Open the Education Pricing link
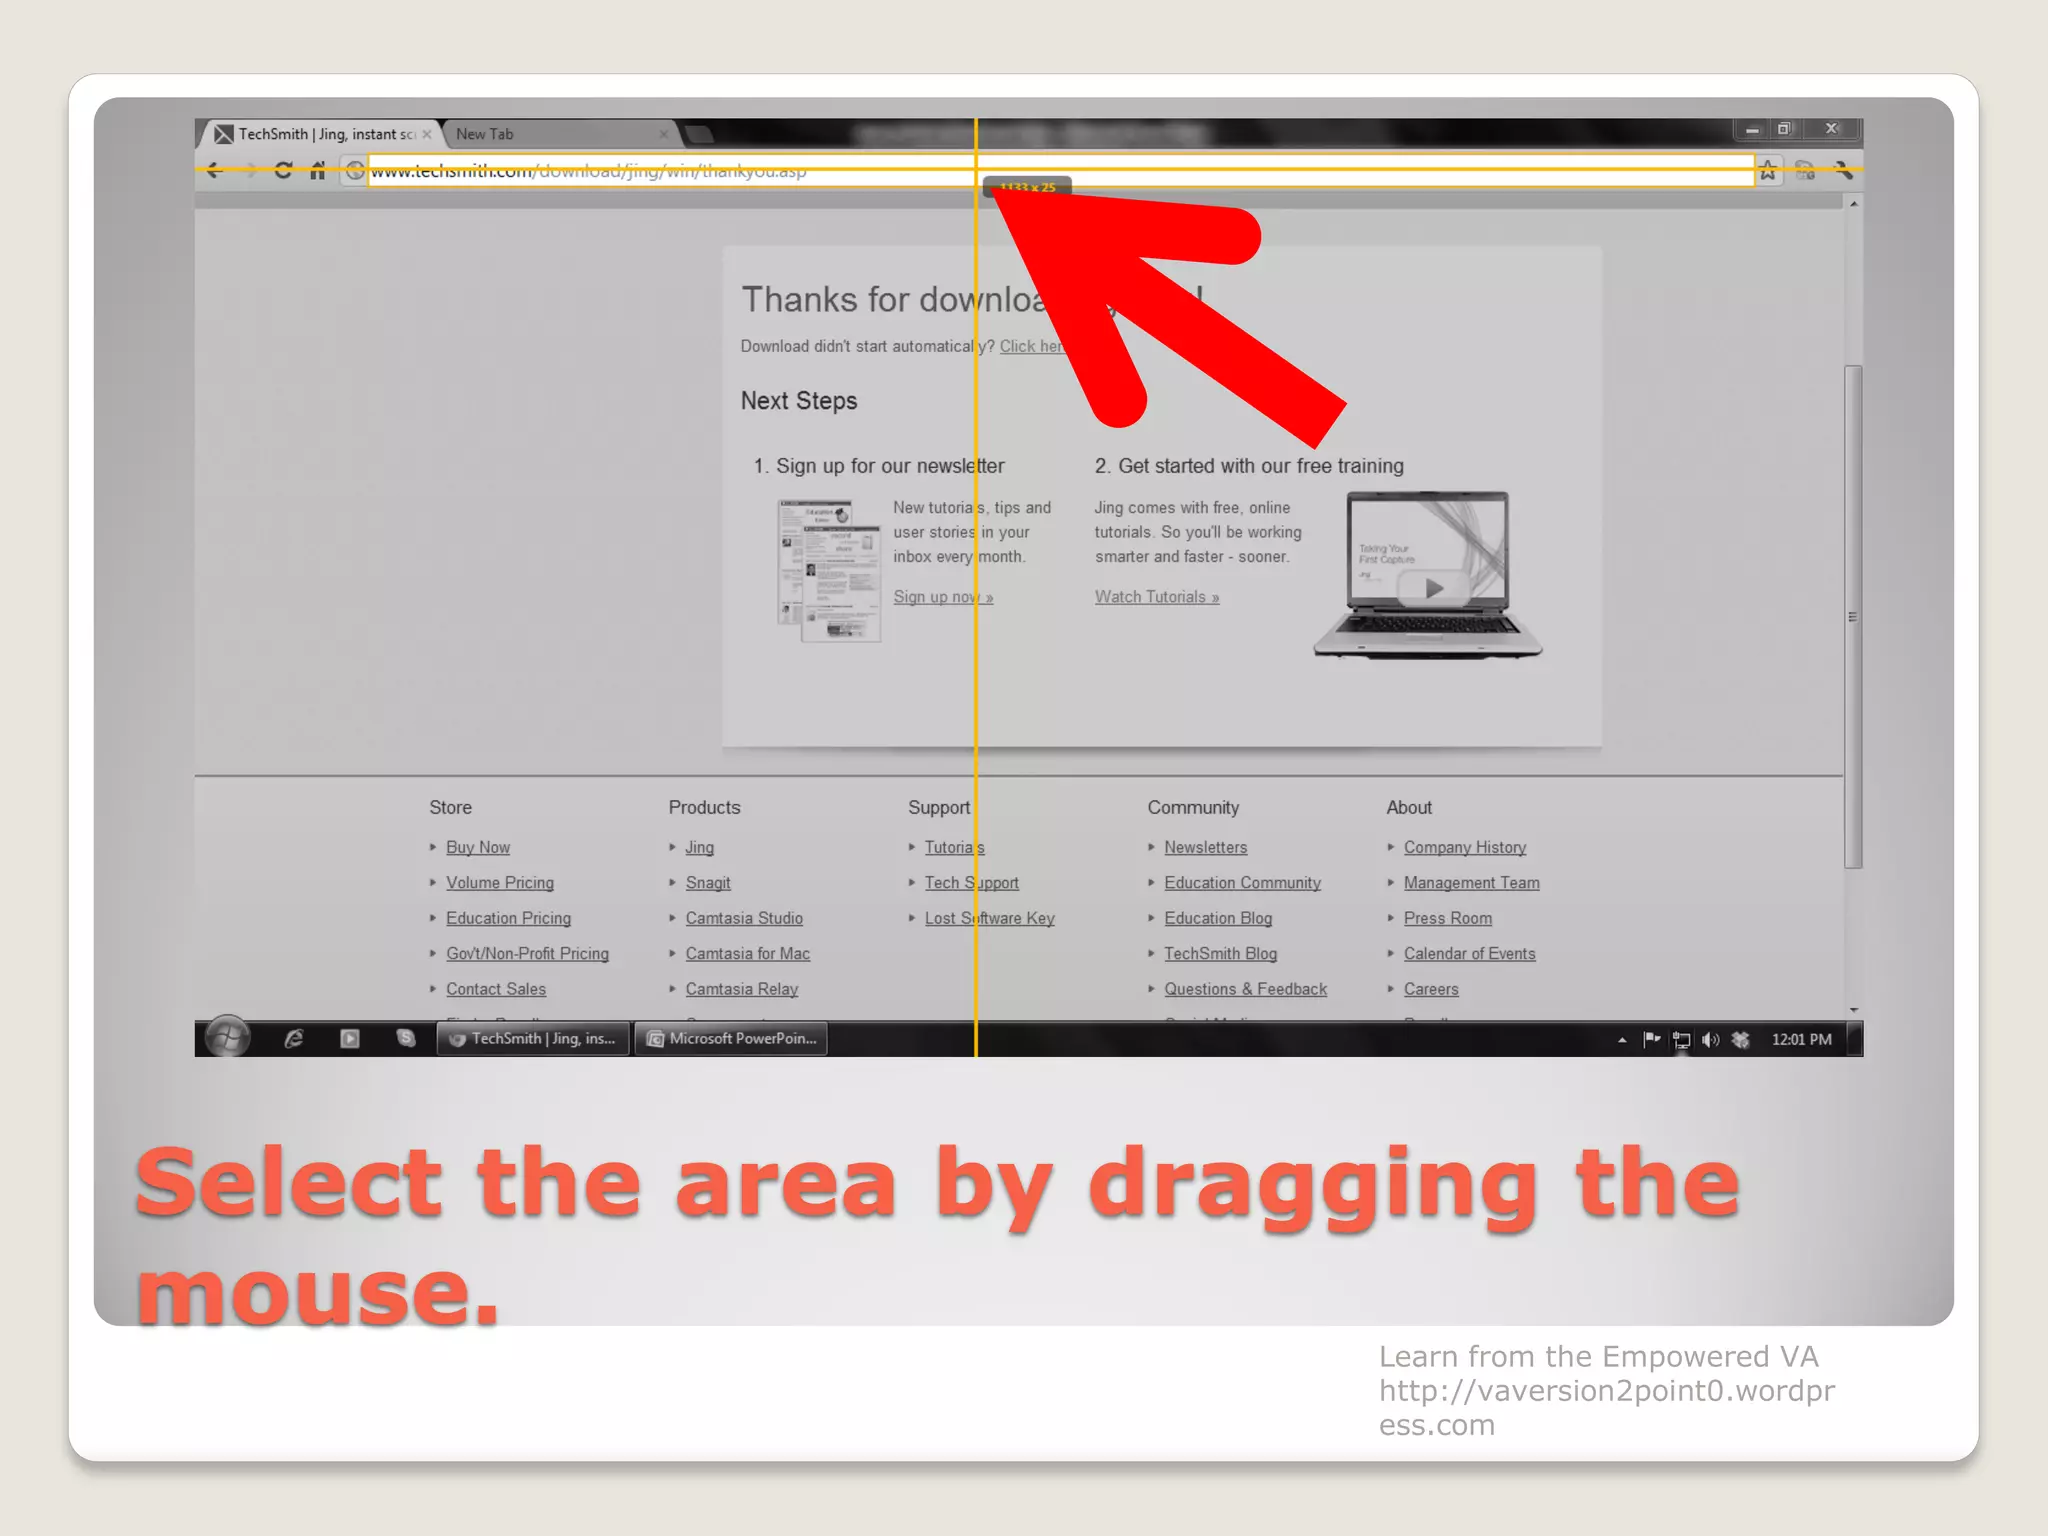The height and width of the screenshot is (1536, 2048). (508, 918)
